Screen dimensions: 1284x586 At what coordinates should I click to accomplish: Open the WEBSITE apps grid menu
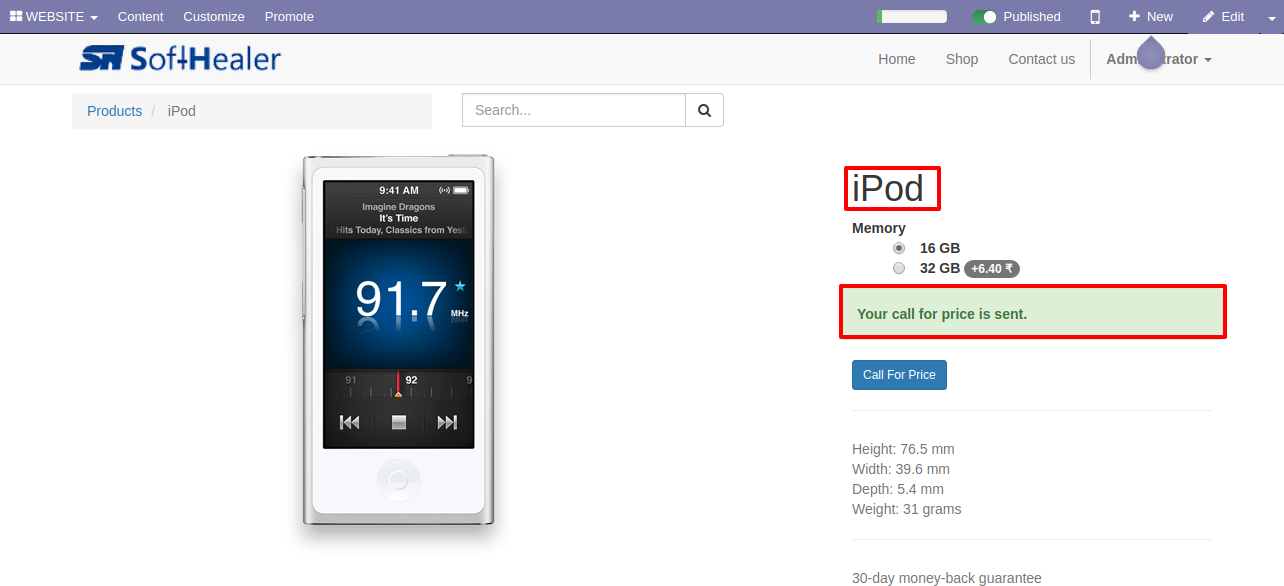click(x=54, y=17)
